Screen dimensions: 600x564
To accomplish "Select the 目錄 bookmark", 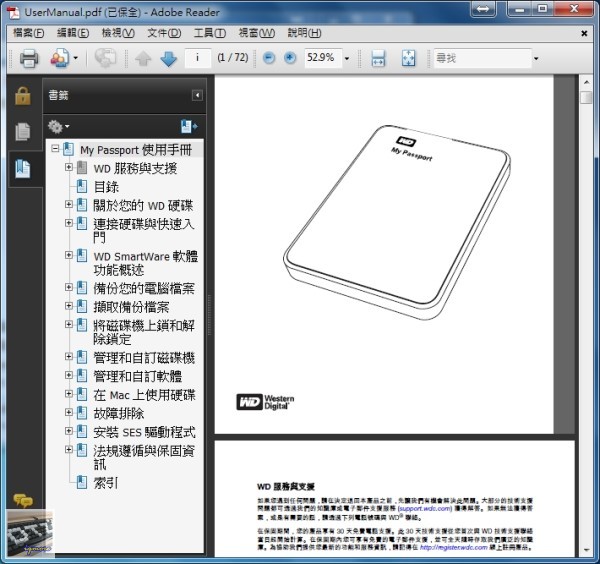I will pos(106,187).
